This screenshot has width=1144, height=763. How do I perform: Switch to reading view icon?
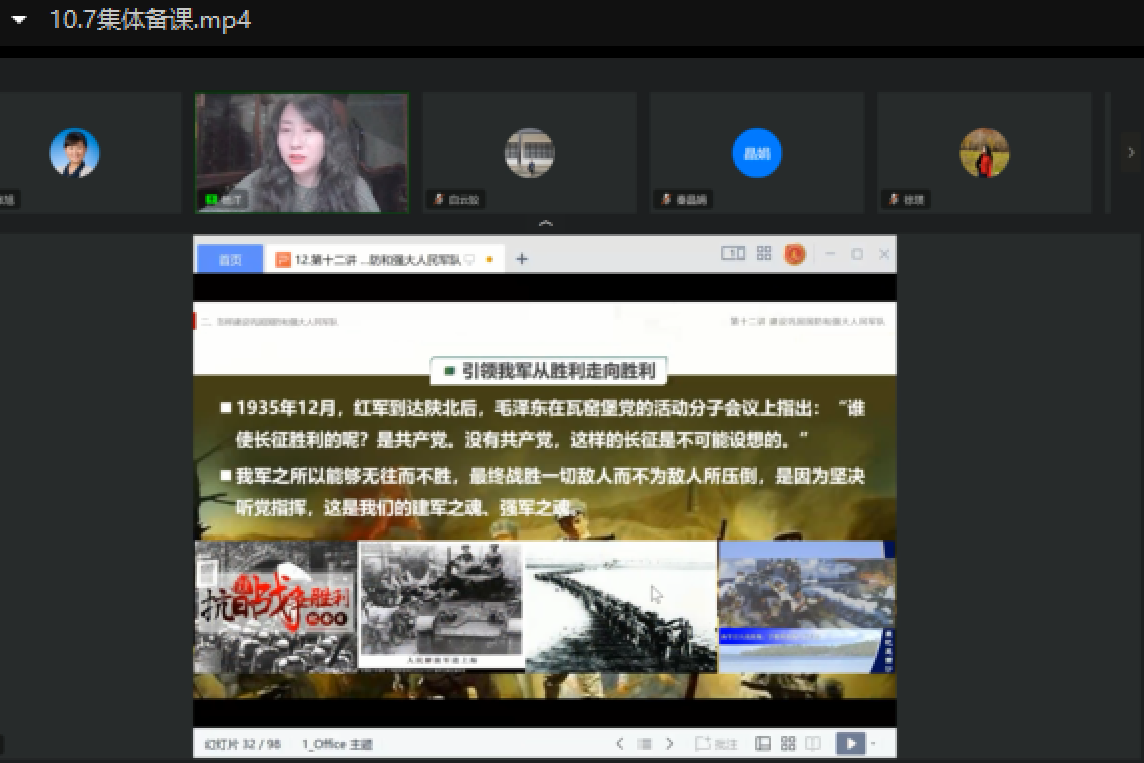(x=813, y=744)
